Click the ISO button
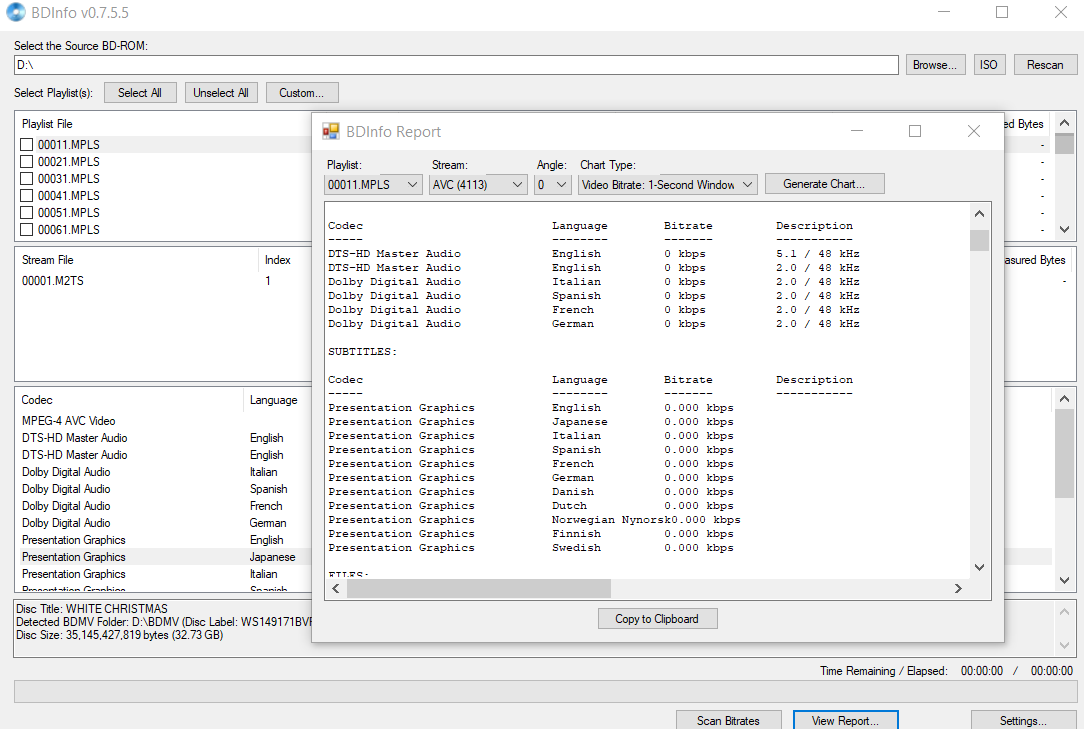Screen dimensions: 1084x729 [989, 65]
